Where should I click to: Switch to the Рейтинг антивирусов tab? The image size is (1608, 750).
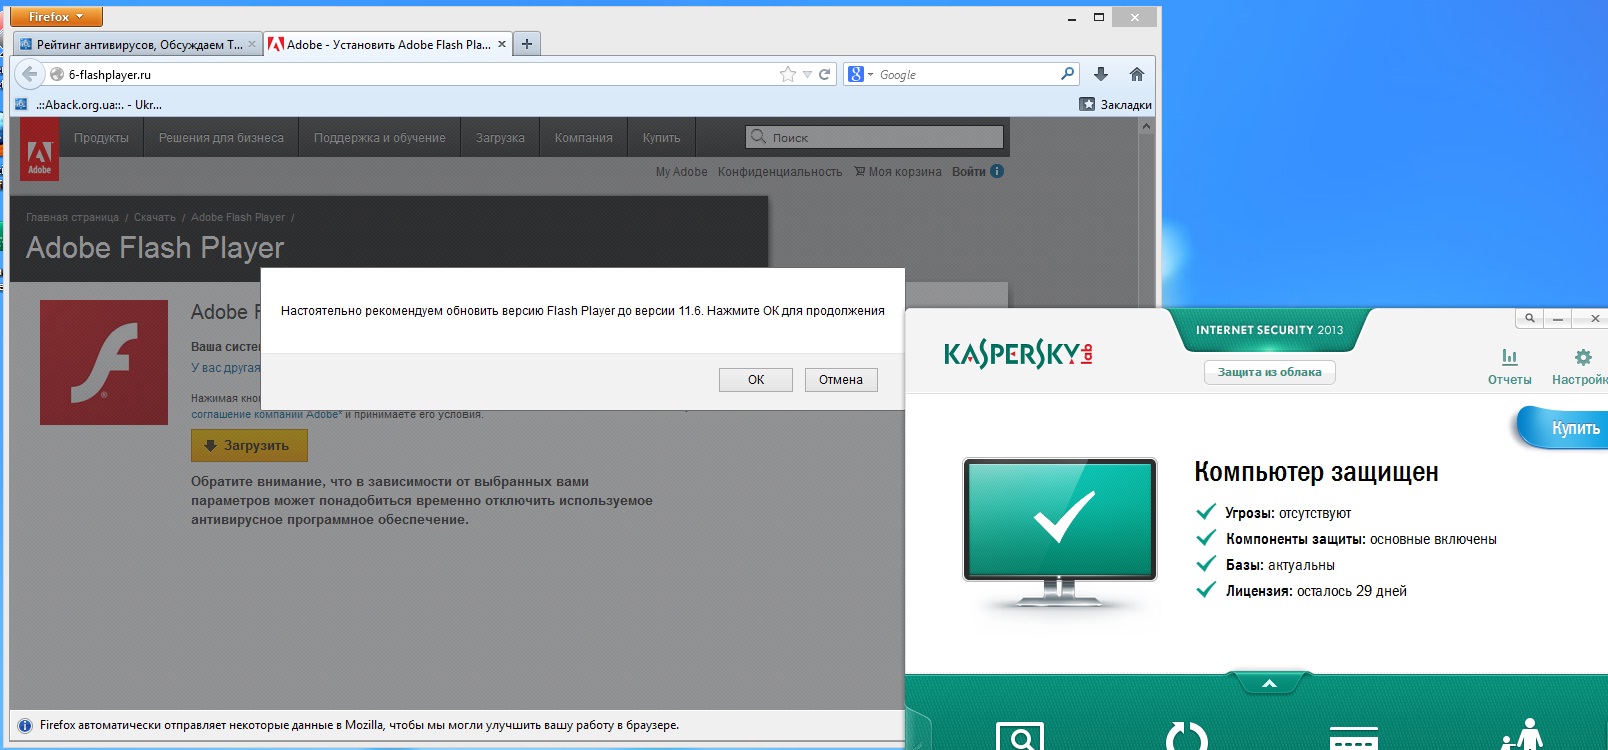[138, 45]
